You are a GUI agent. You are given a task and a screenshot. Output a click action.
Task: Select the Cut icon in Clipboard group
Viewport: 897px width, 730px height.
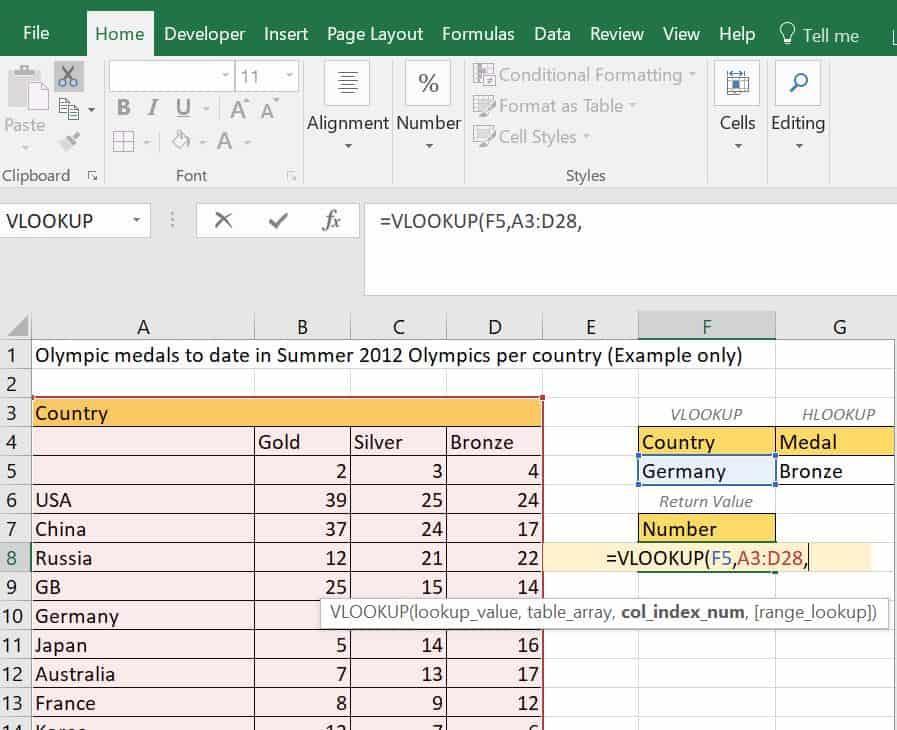click(x=66, y=75)
